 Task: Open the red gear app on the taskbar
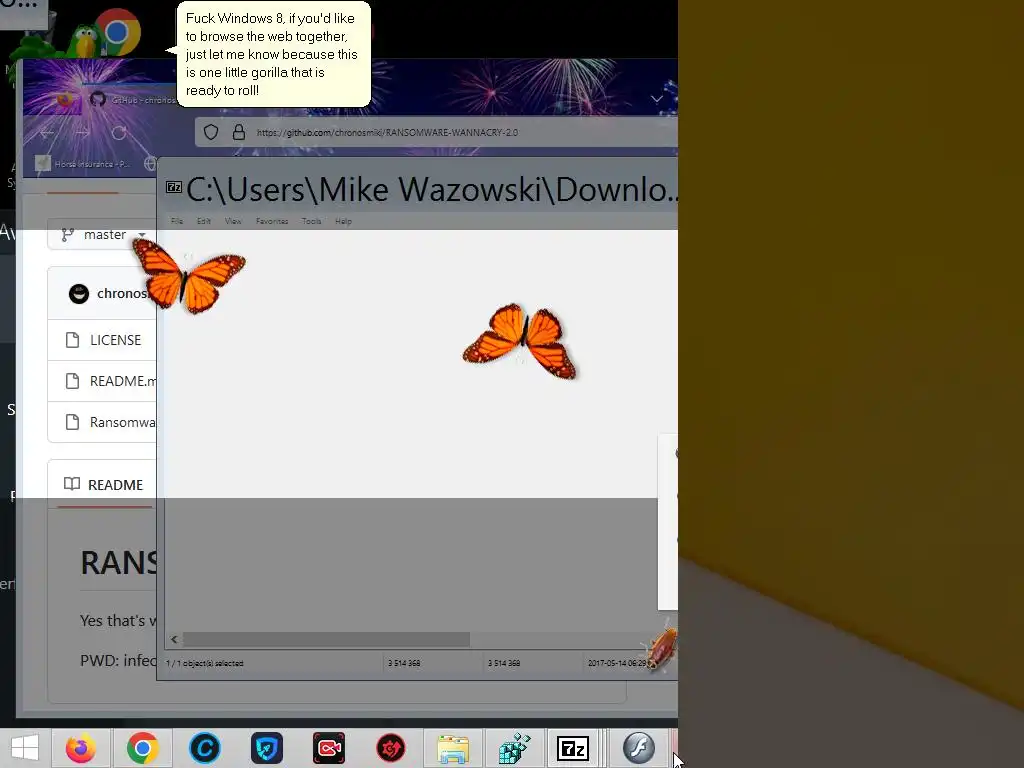click(x=391, y=748)
